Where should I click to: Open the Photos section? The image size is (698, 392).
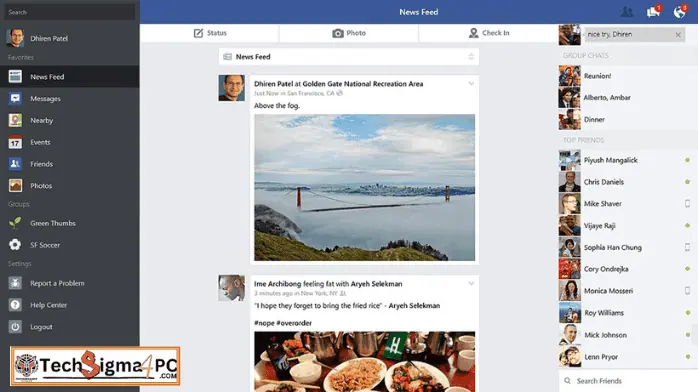pyautogui.click(x=69, y=186)
